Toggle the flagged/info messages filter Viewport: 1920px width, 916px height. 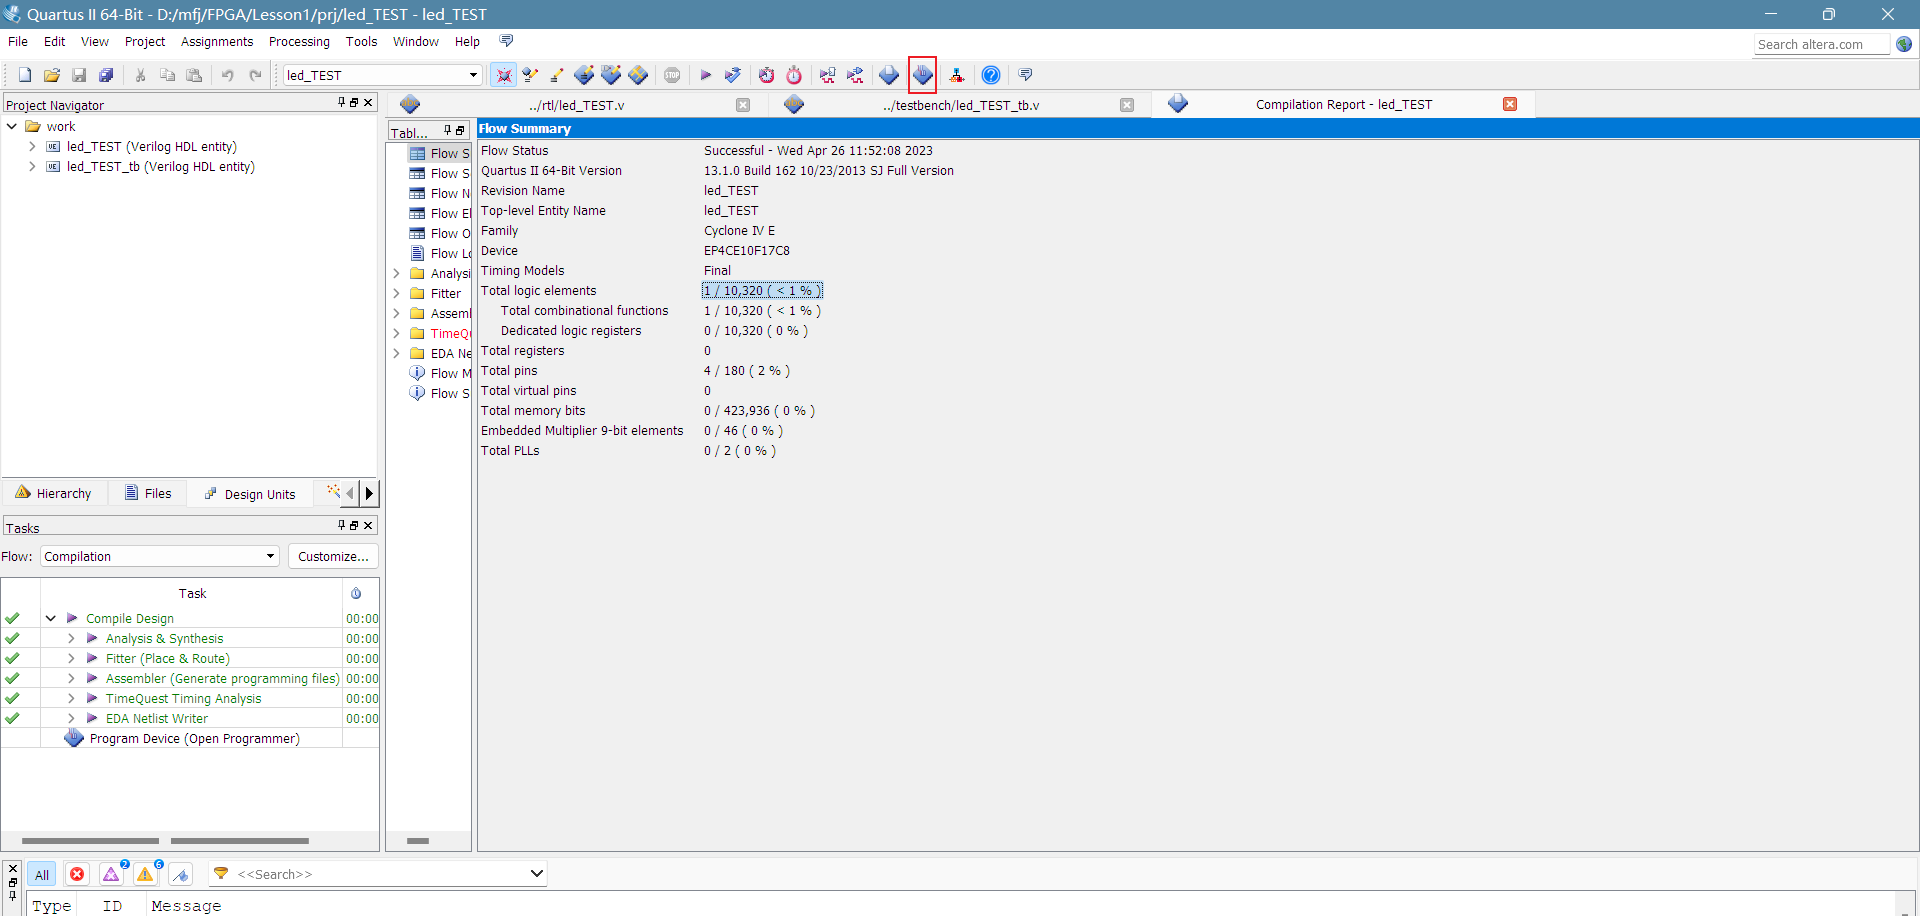tap(180, 874)
